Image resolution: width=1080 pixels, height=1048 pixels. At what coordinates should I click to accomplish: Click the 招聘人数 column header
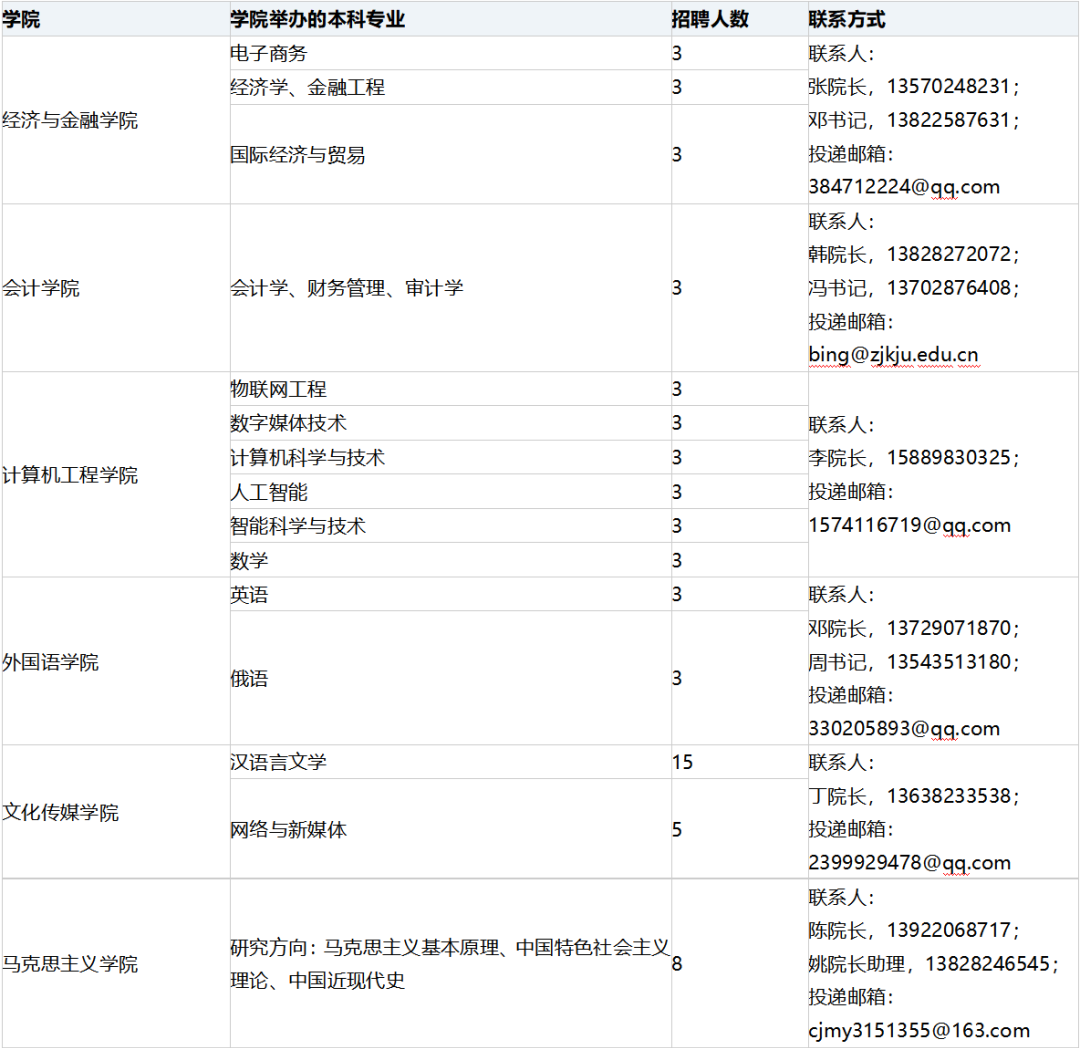tap(740, 19)
